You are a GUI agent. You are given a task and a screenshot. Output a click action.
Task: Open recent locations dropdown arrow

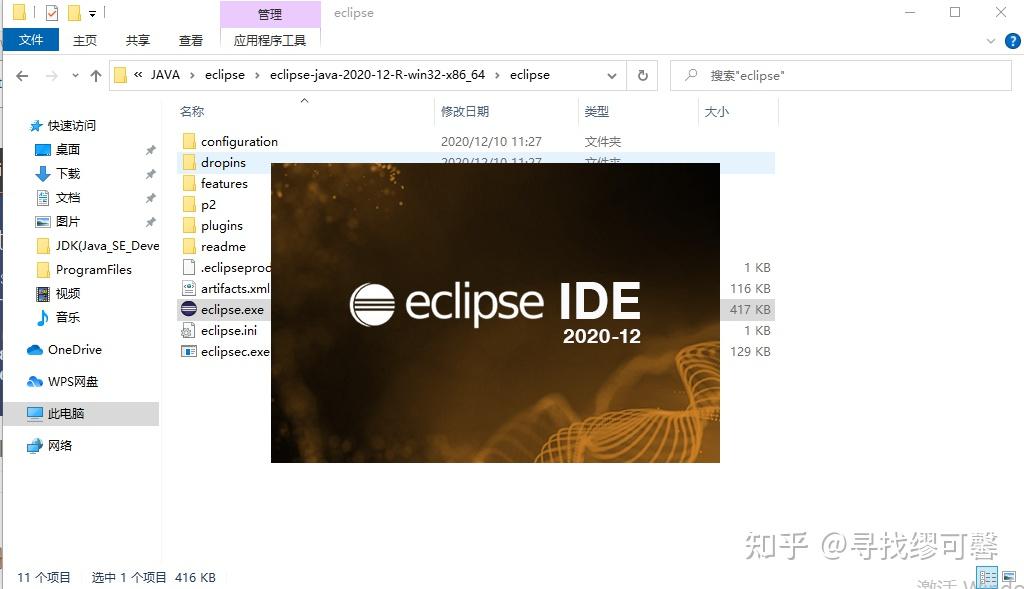(x=76, y=76)
